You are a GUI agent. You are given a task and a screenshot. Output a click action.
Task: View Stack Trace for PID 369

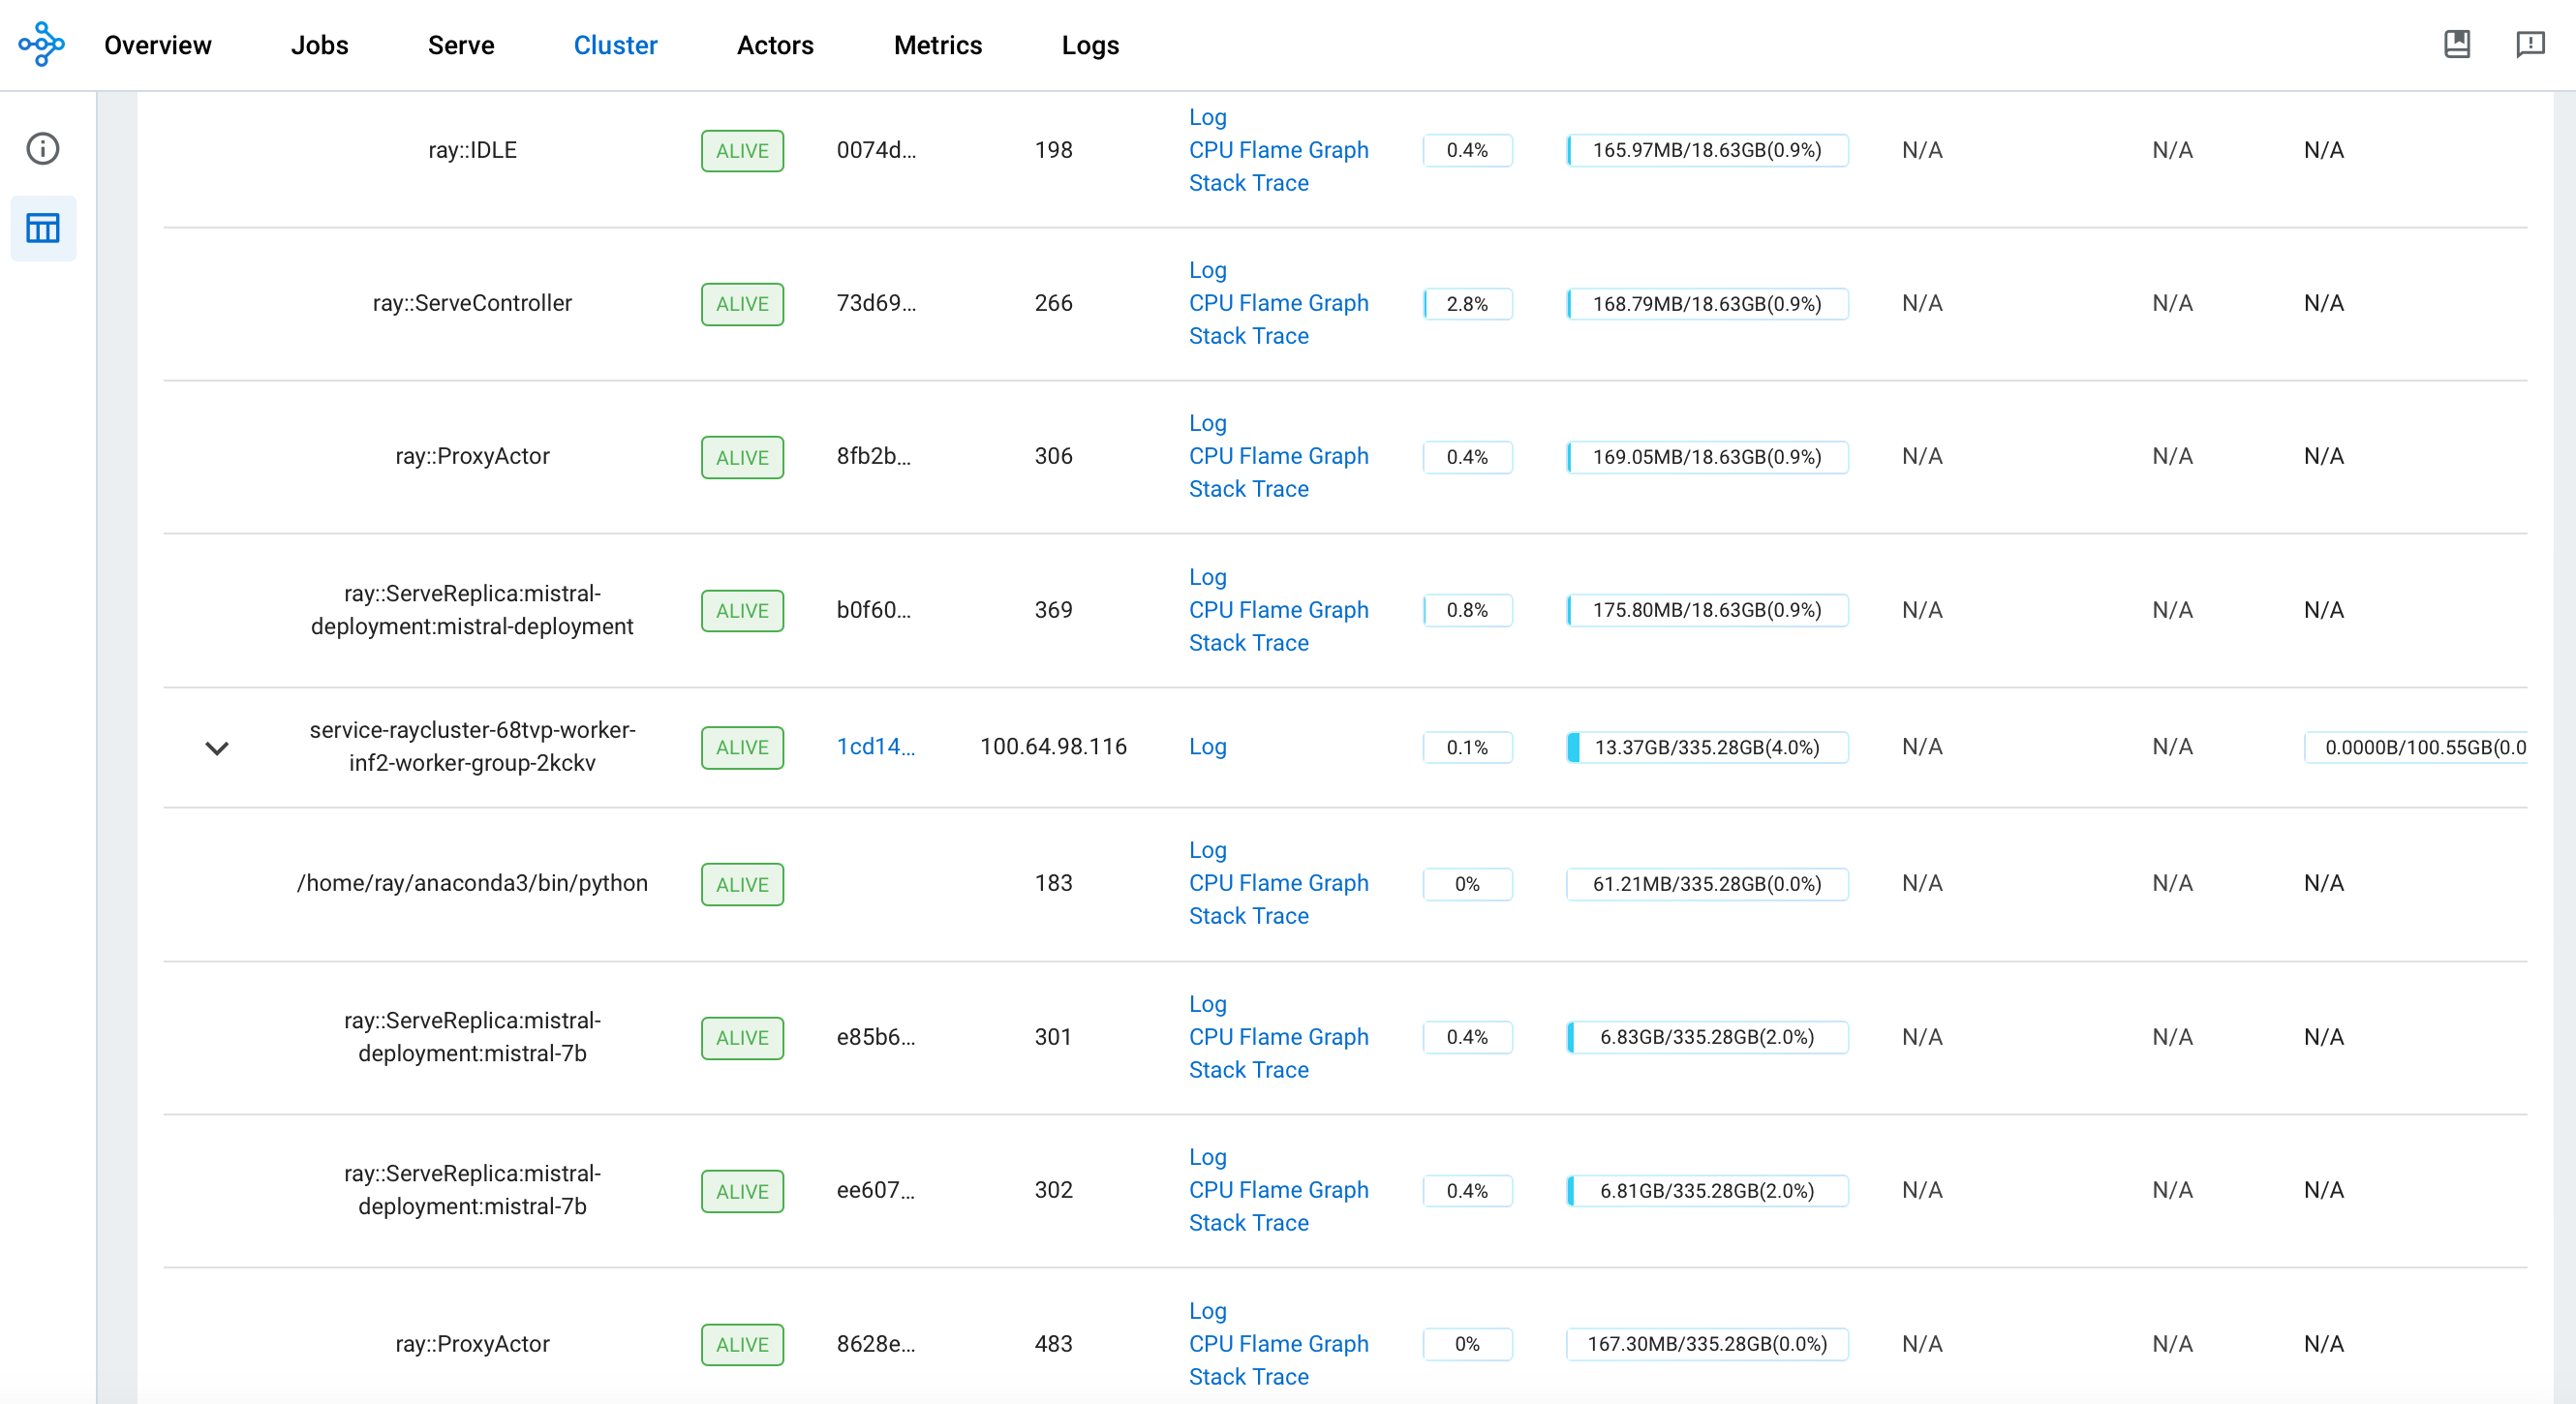pyautogui.click(x=1249, y=643)
